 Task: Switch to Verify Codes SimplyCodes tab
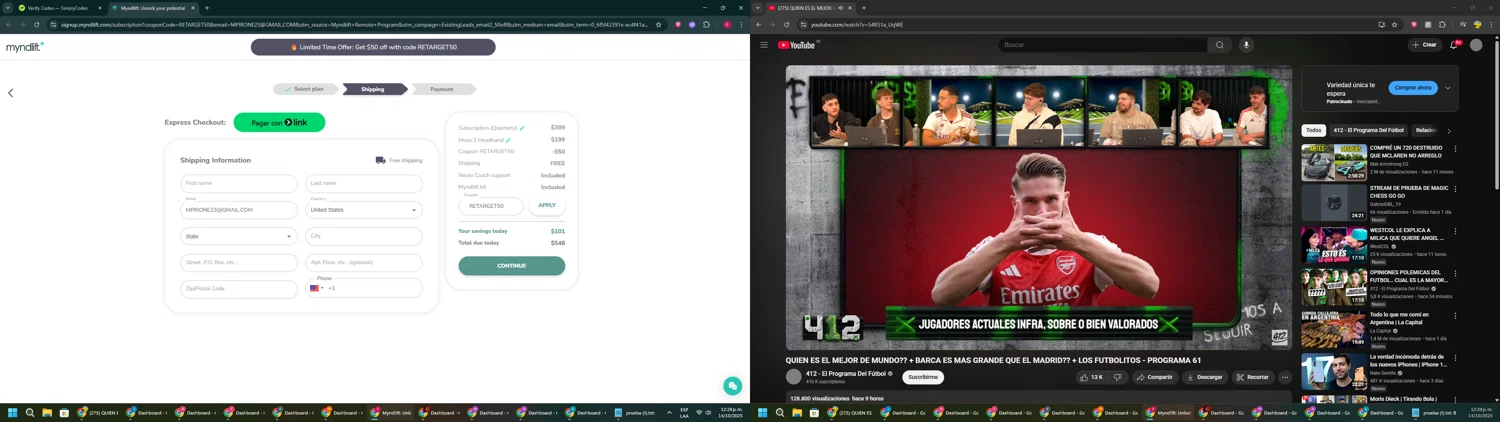(60, 8)
